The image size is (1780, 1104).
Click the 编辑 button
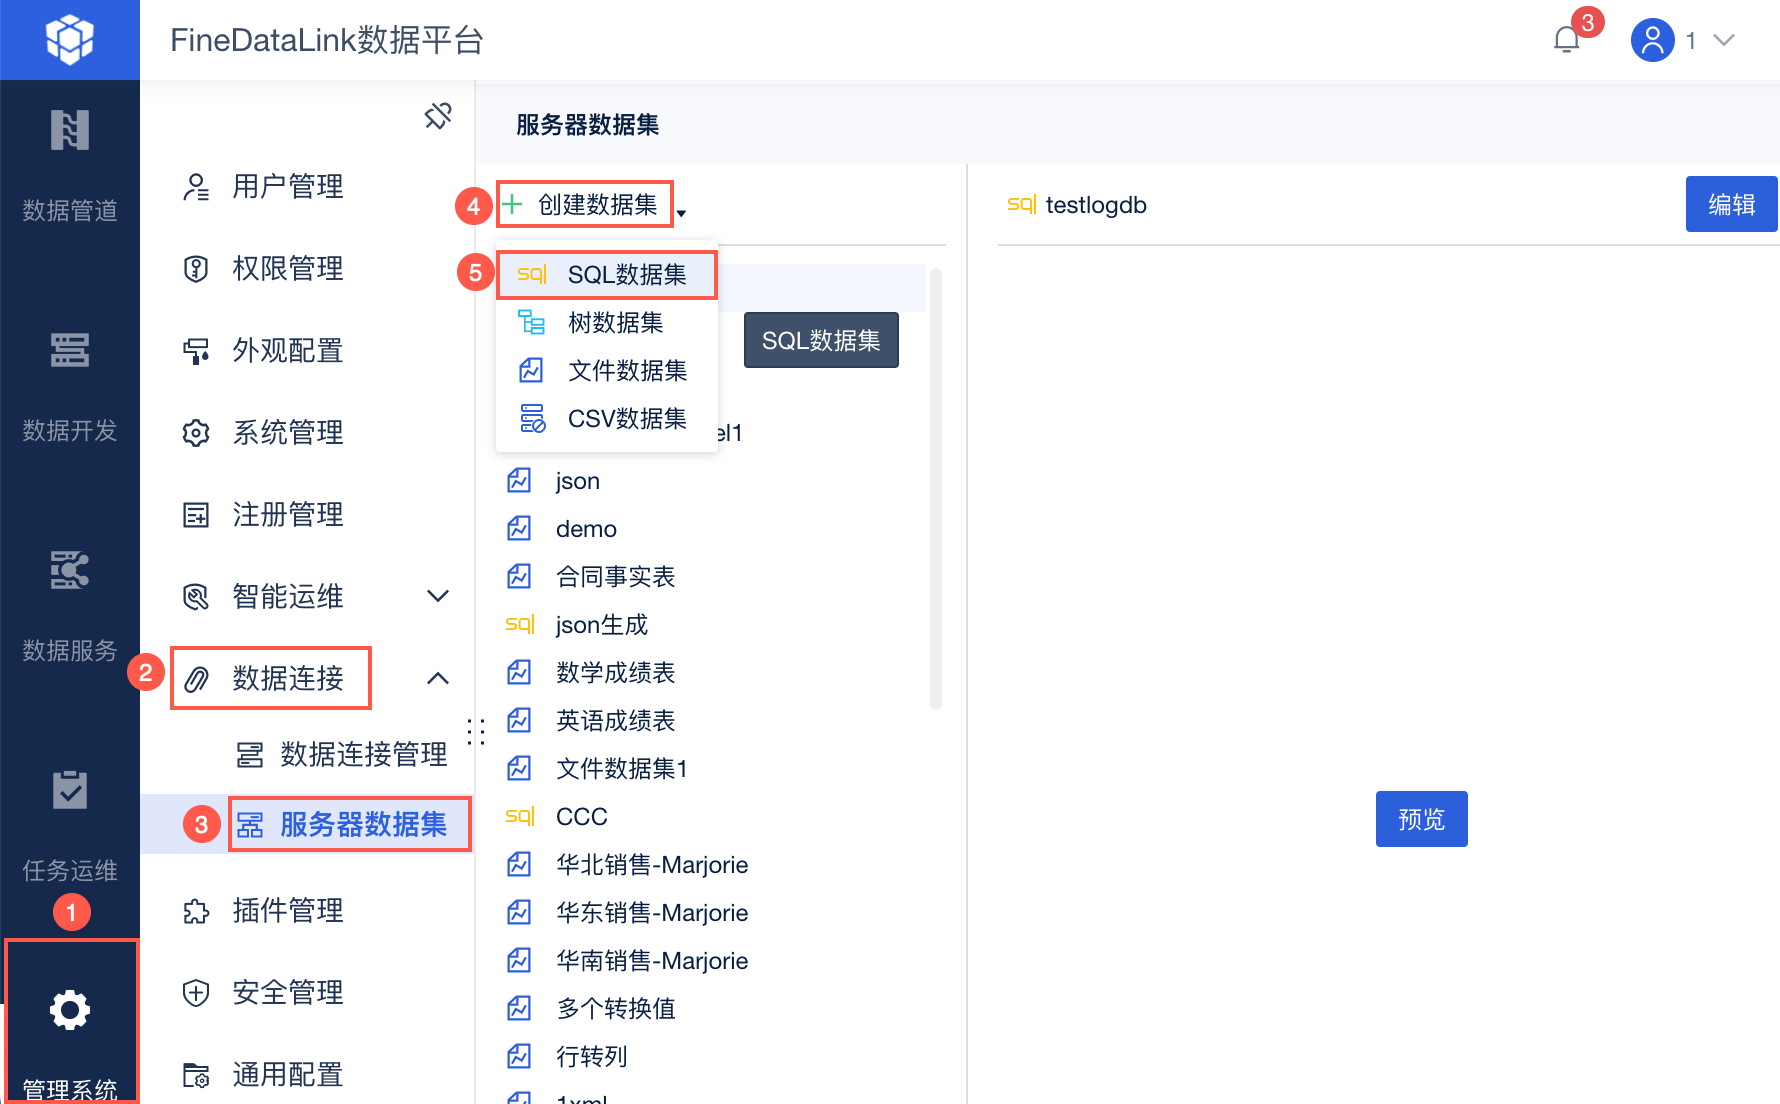pos(1731,205)
